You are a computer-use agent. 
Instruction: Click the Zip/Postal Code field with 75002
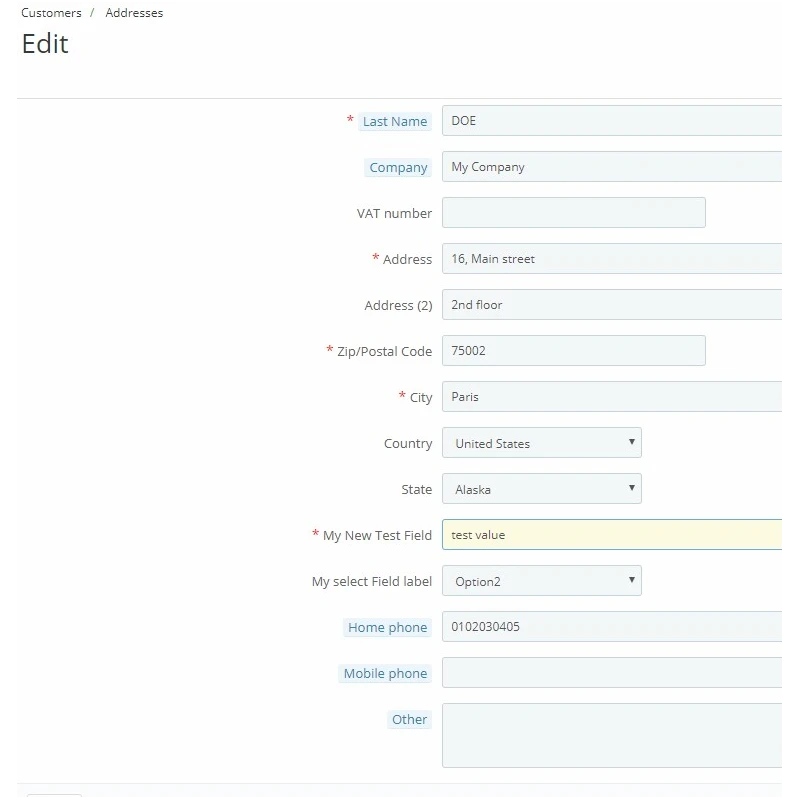pyautogui.click(x=573, y=350)
